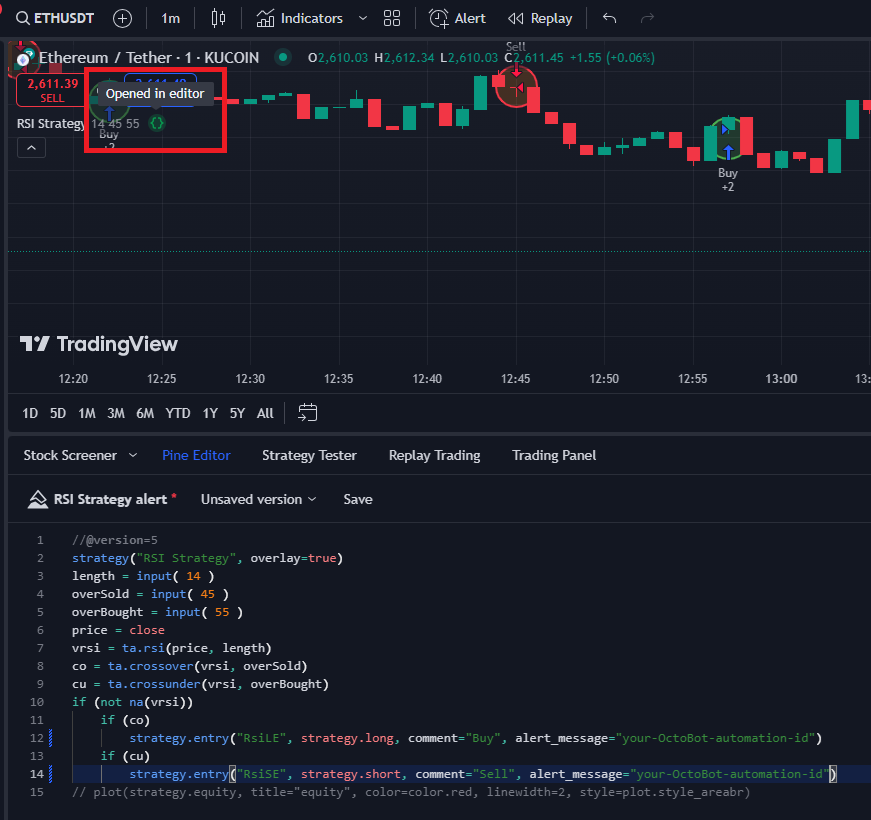The height and width of the screenshot is (820, 871).
Task: Select the All date range
Action: 265,413
